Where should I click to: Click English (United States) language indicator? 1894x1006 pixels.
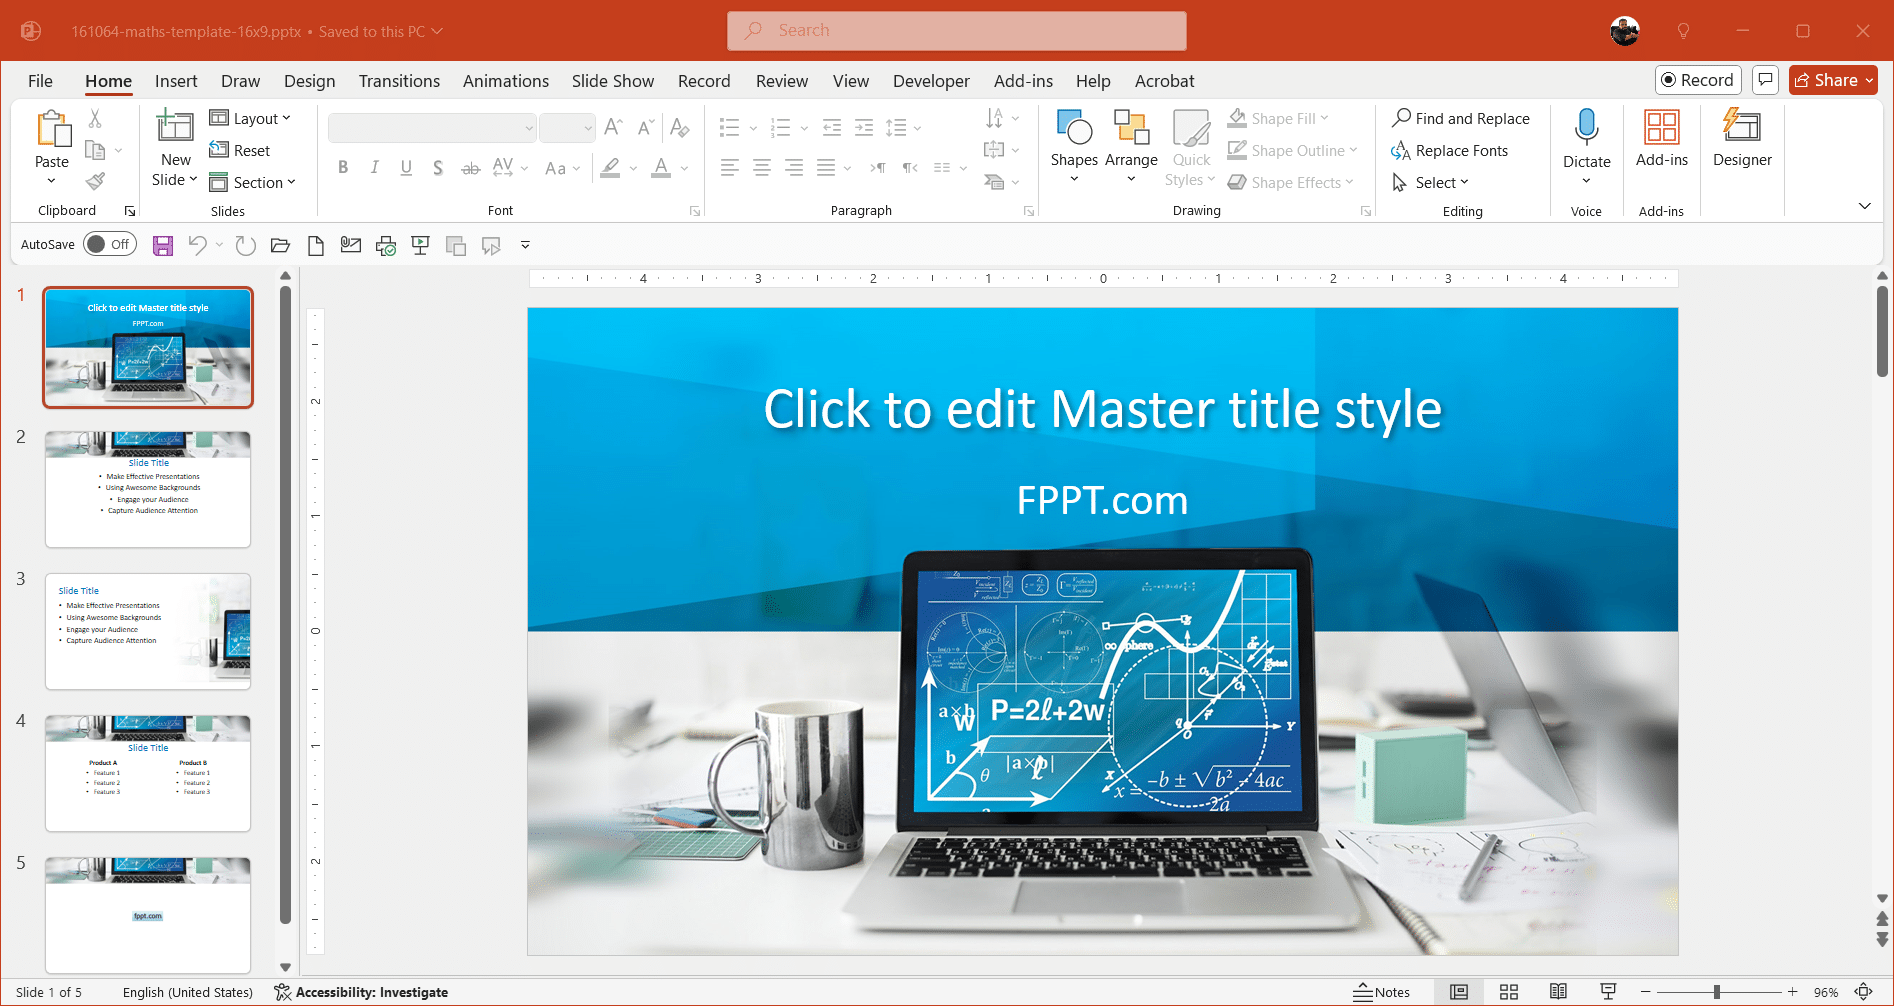pos(188,992)
